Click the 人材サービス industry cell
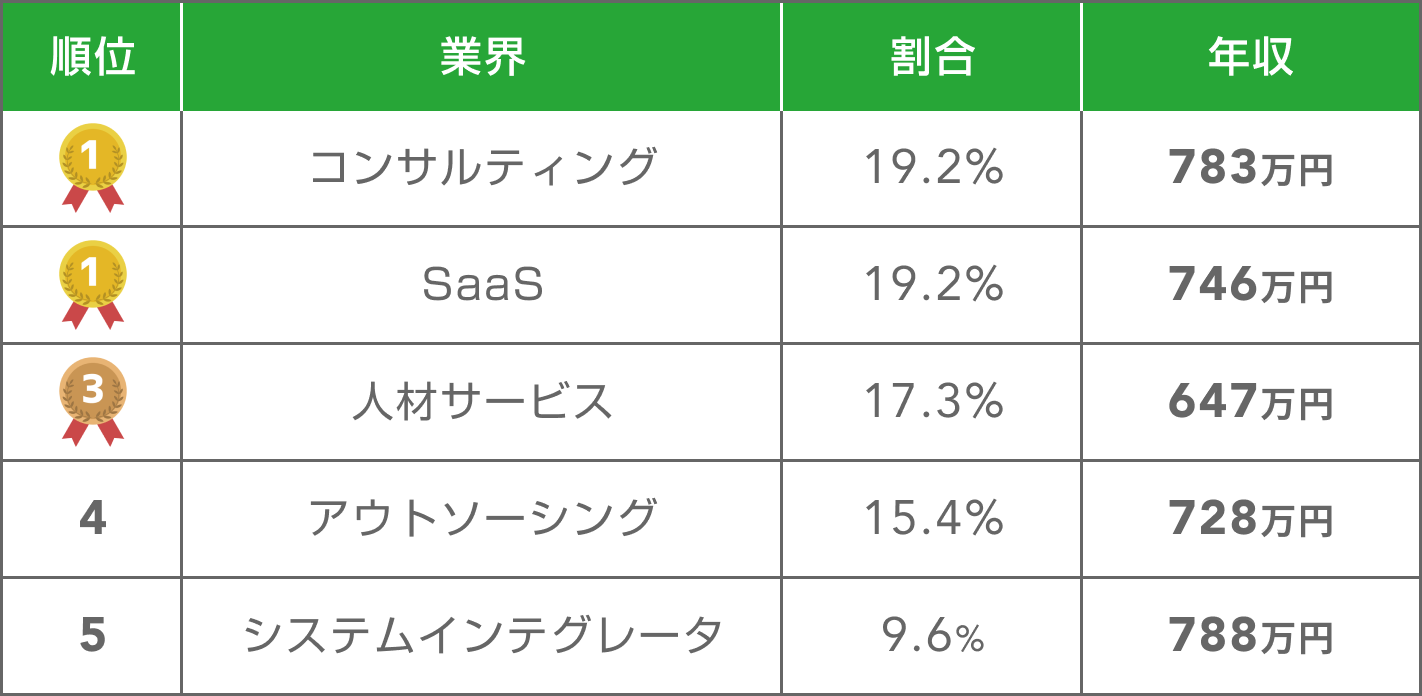Viewport: 1422px width, 696px height. (x=481, y=401)
